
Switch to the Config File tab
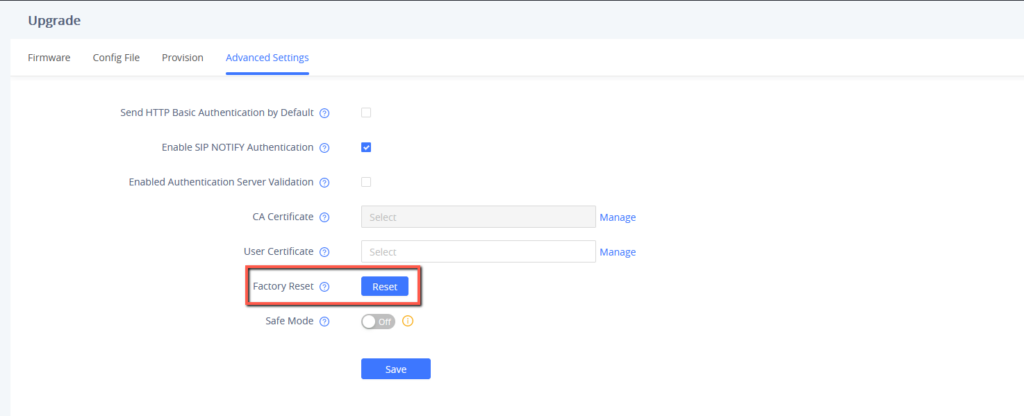pyautogui.click(x=116, y=57)
